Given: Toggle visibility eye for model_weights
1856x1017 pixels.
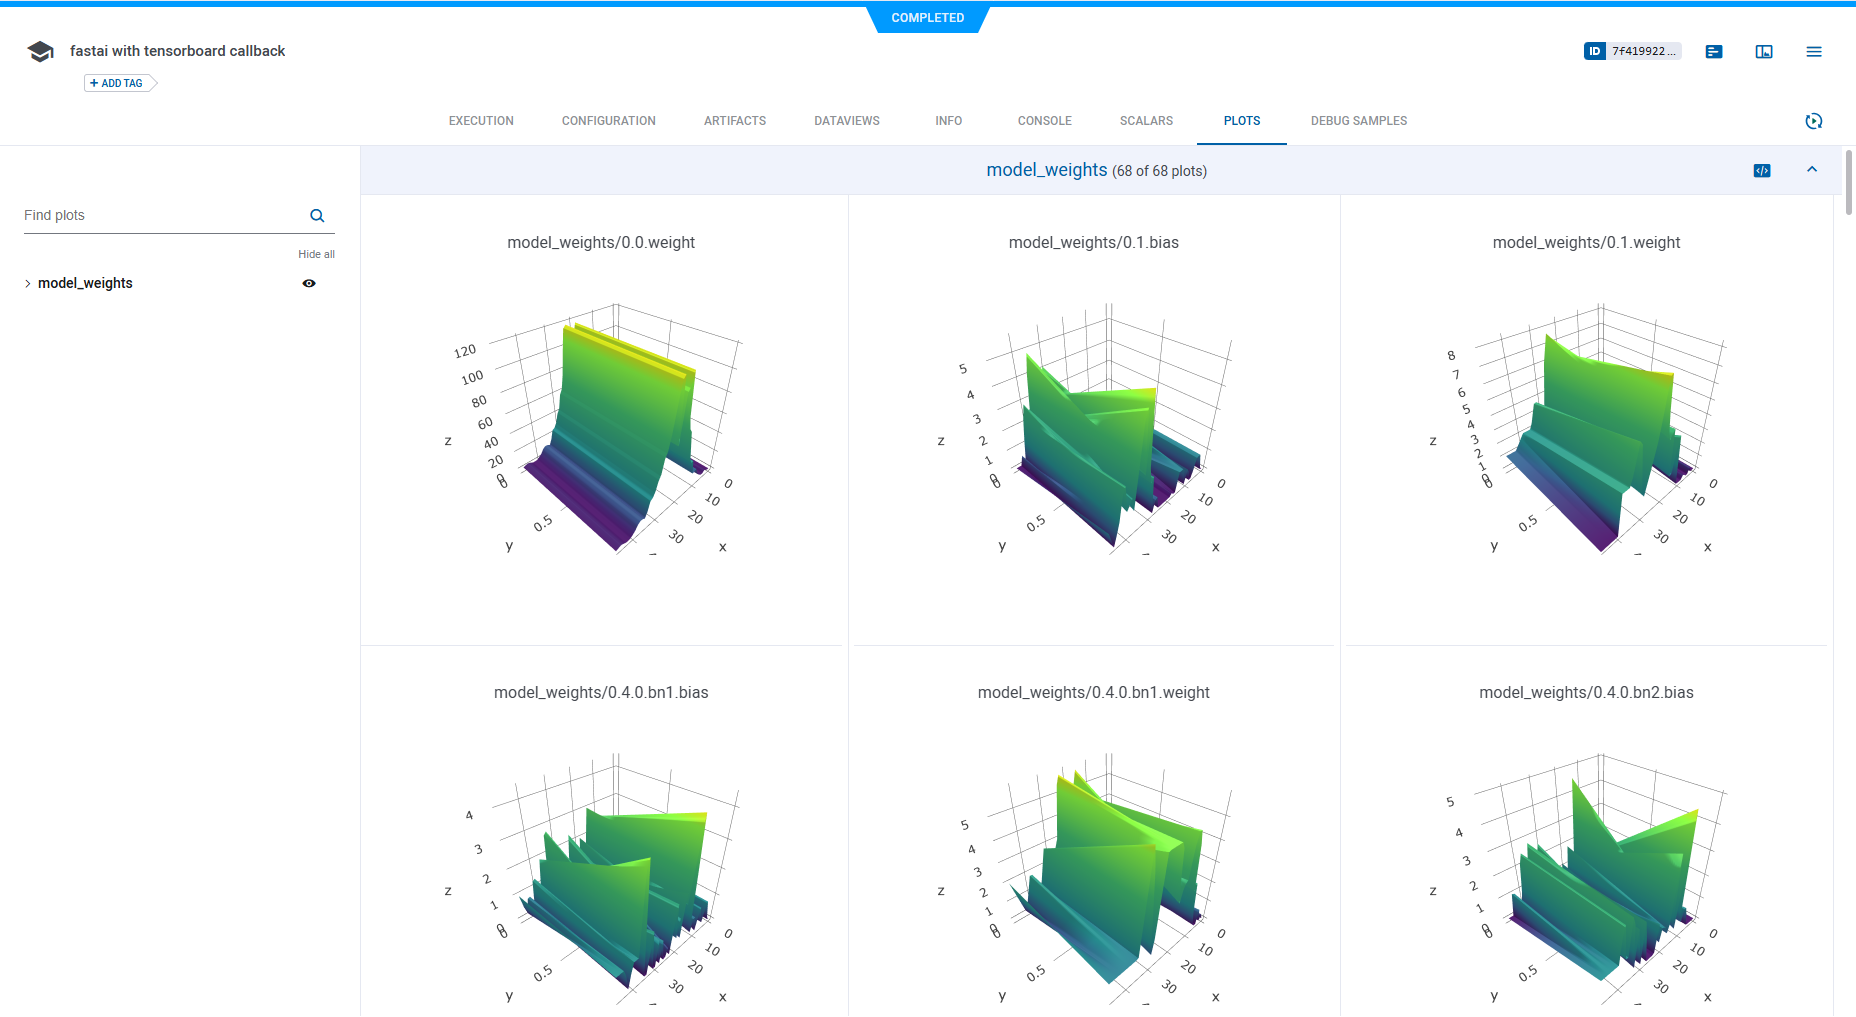Looking at the screenshot, I should [309, 284].
